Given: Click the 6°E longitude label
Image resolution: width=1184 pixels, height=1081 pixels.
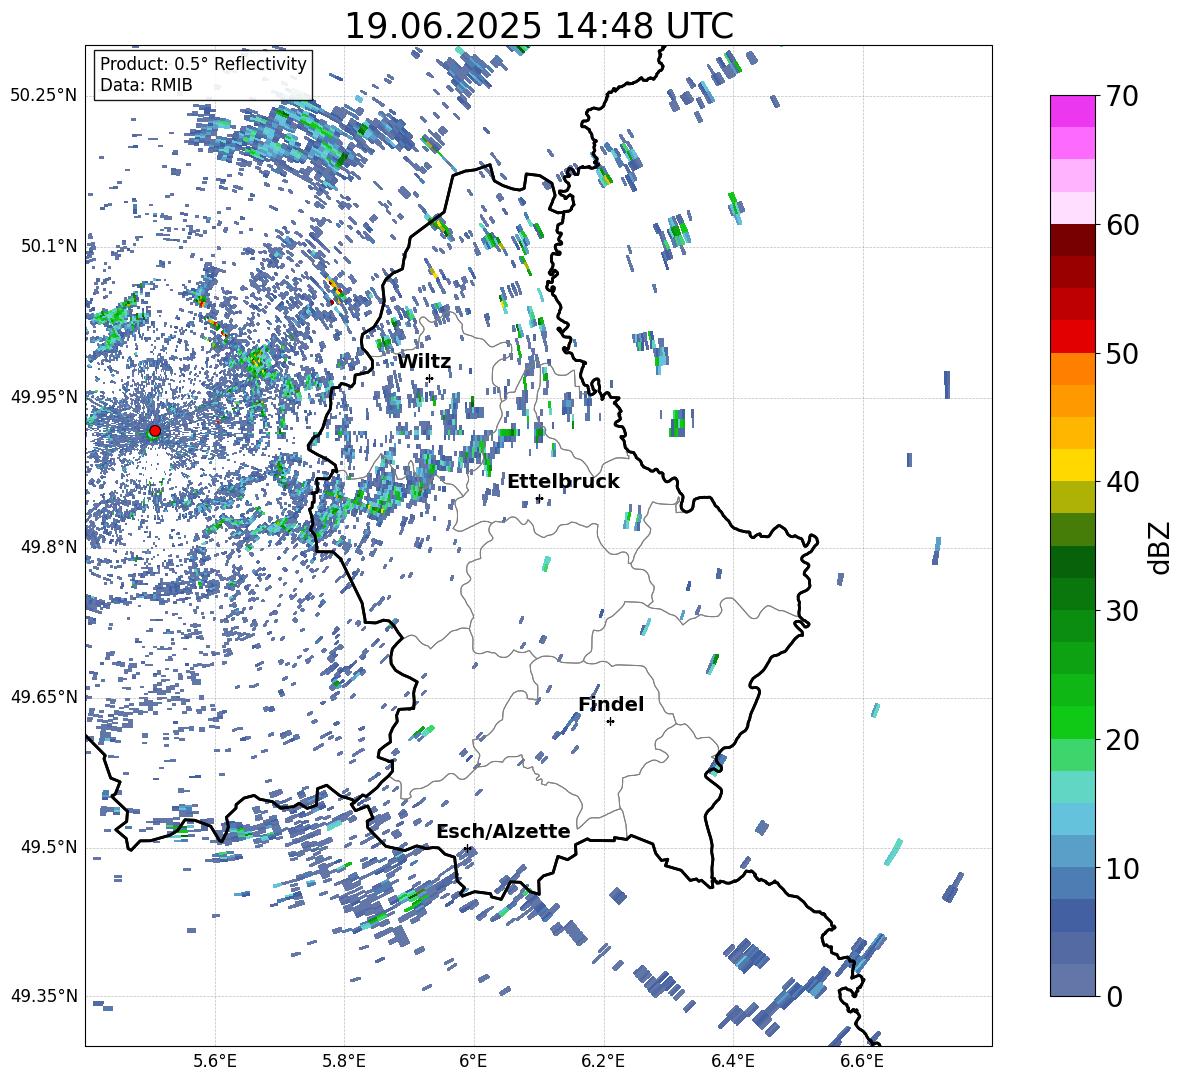Looking at the screenshot, I should point(474,1061).
